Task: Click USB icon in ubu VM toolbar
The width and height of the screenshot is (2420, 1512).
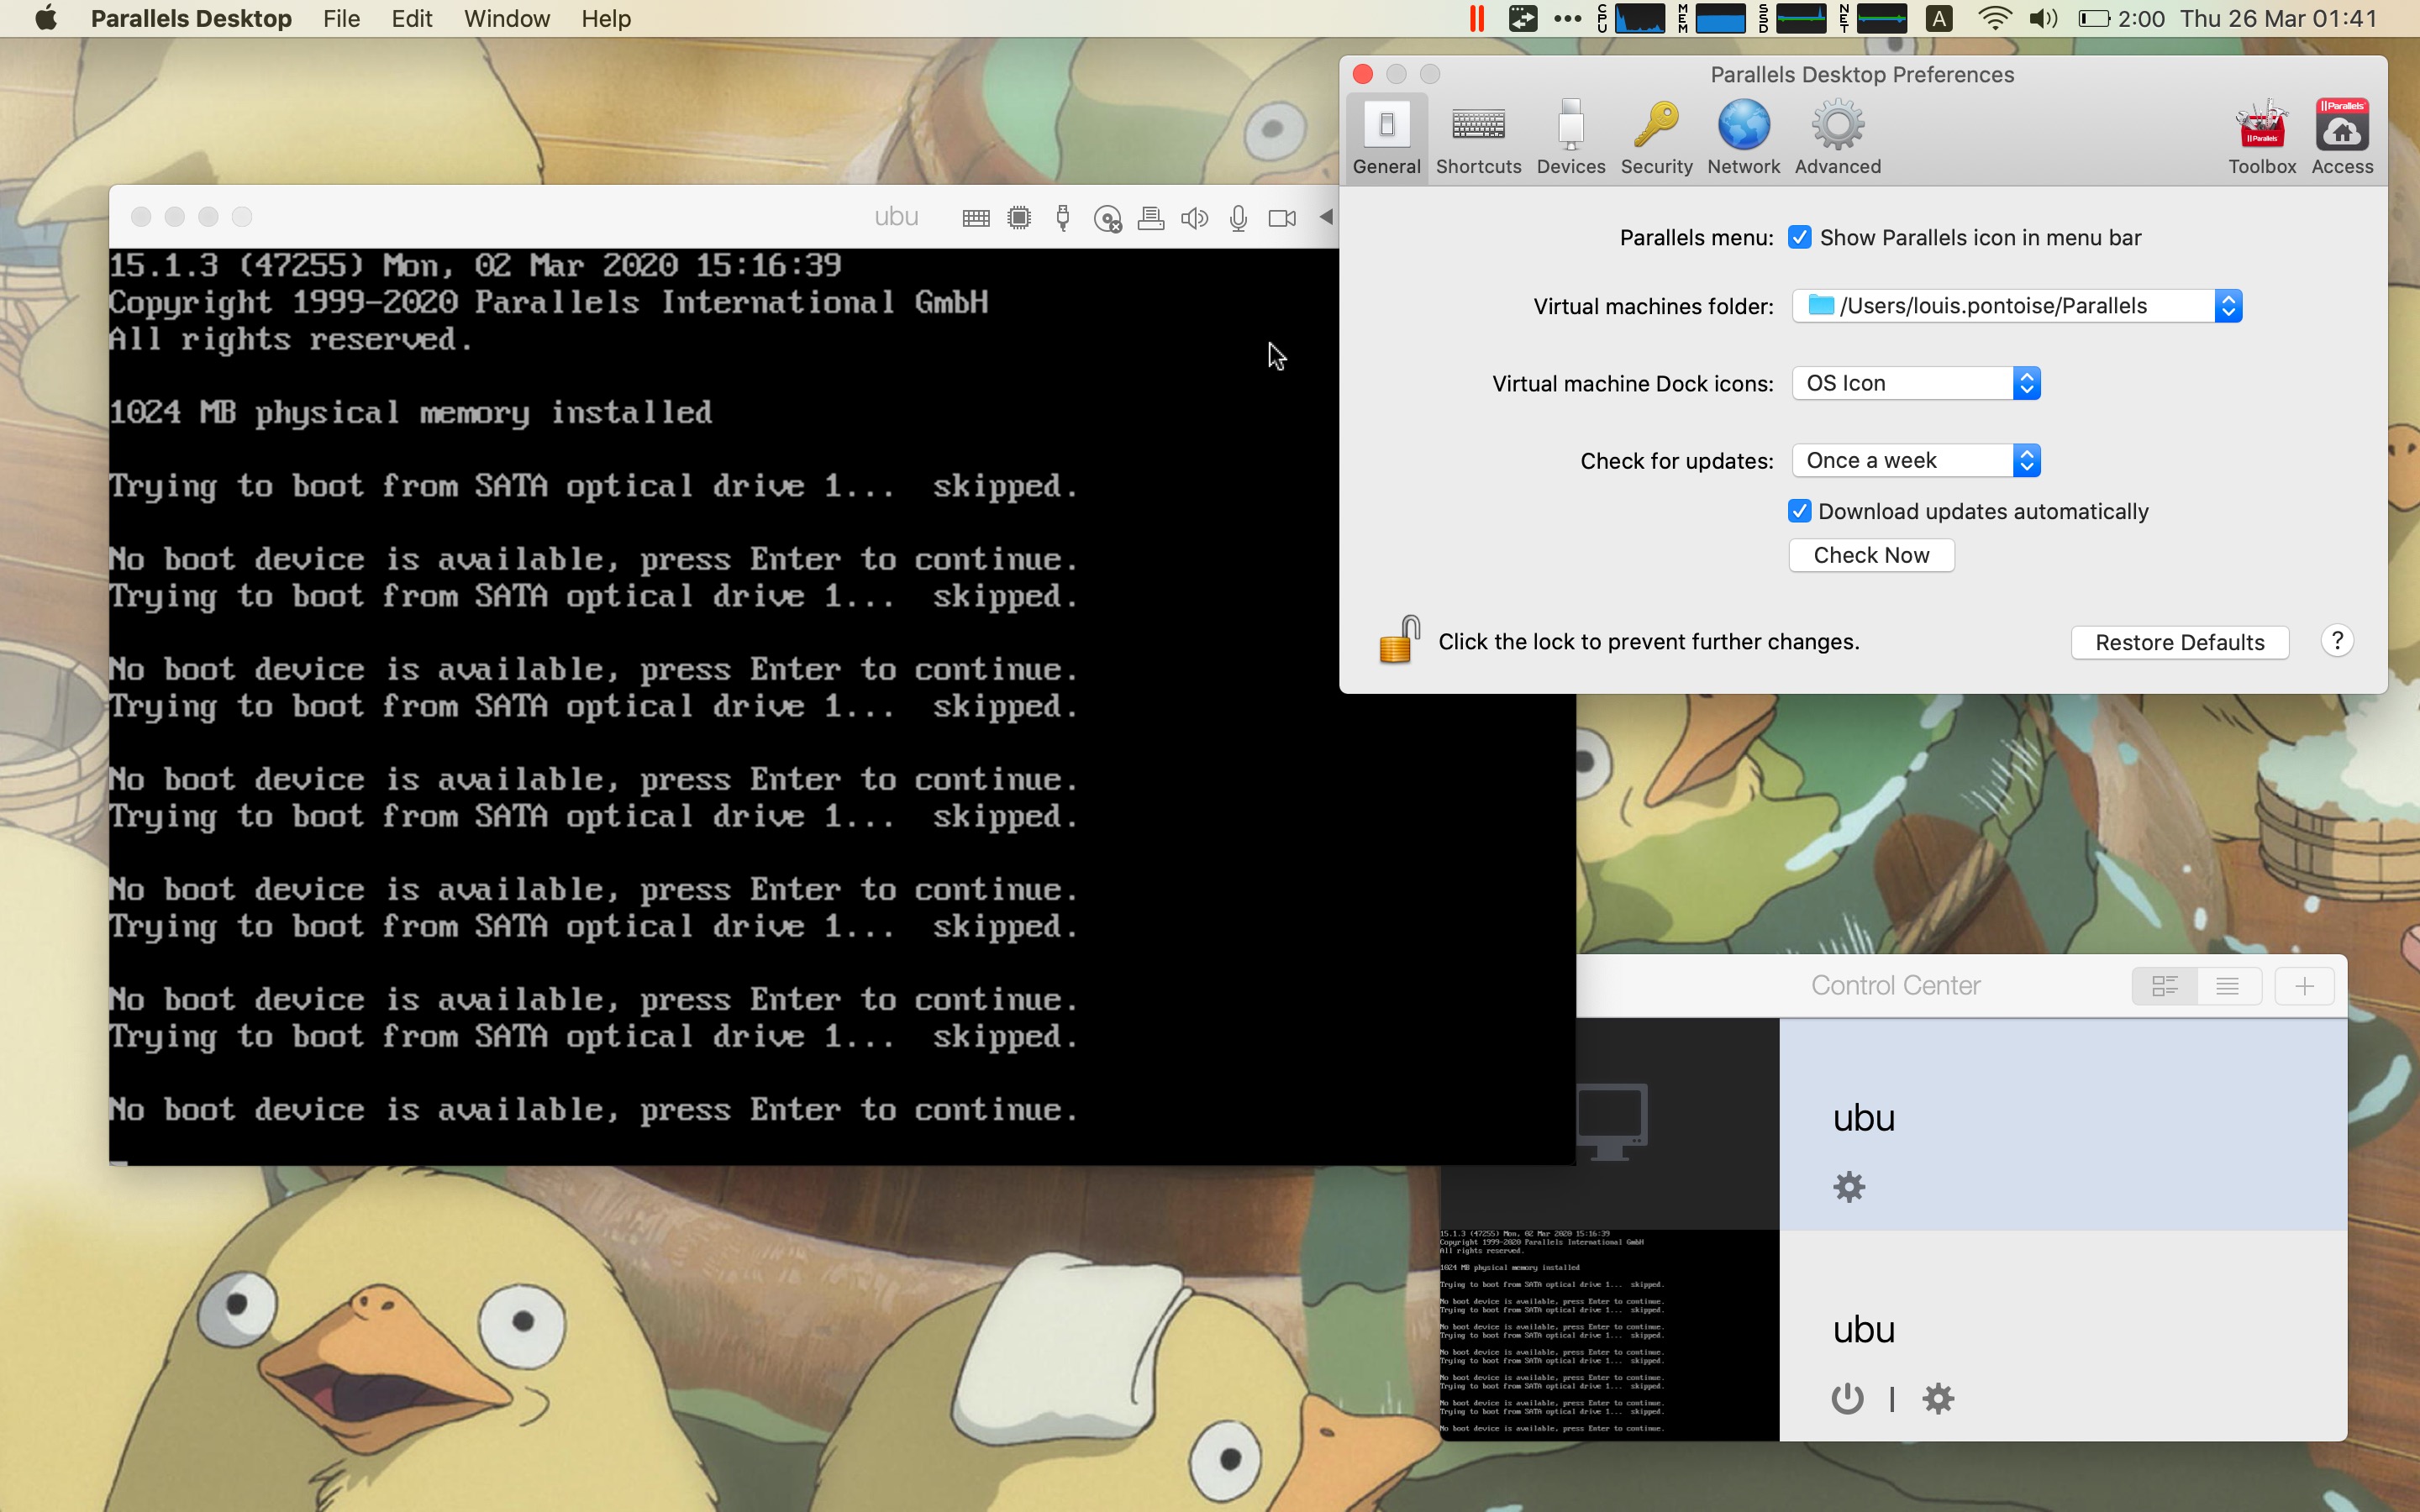Action: click(1063, 218)
